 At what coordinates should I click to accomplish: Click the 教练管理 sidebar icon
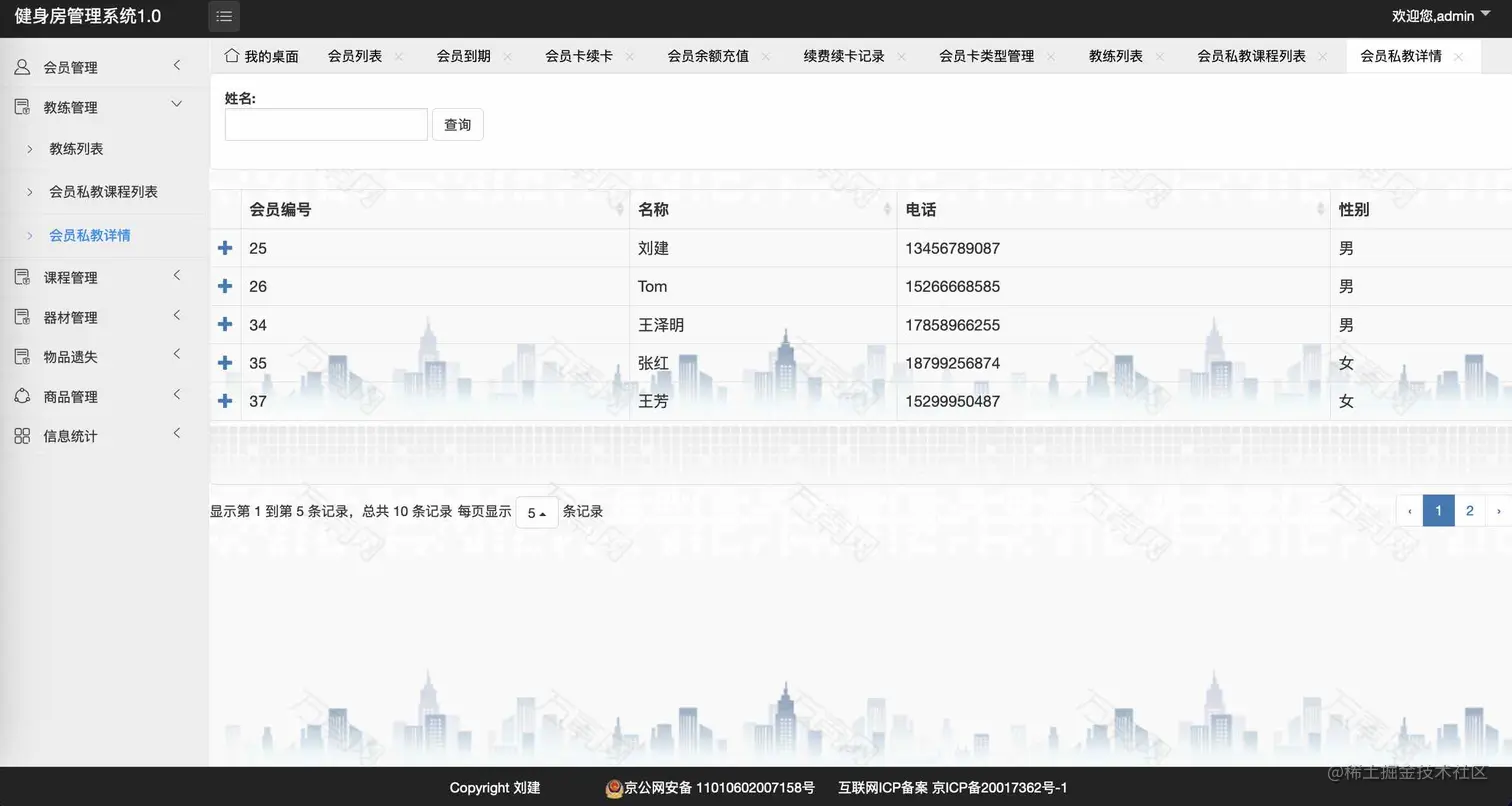click(x=22, y=107)
